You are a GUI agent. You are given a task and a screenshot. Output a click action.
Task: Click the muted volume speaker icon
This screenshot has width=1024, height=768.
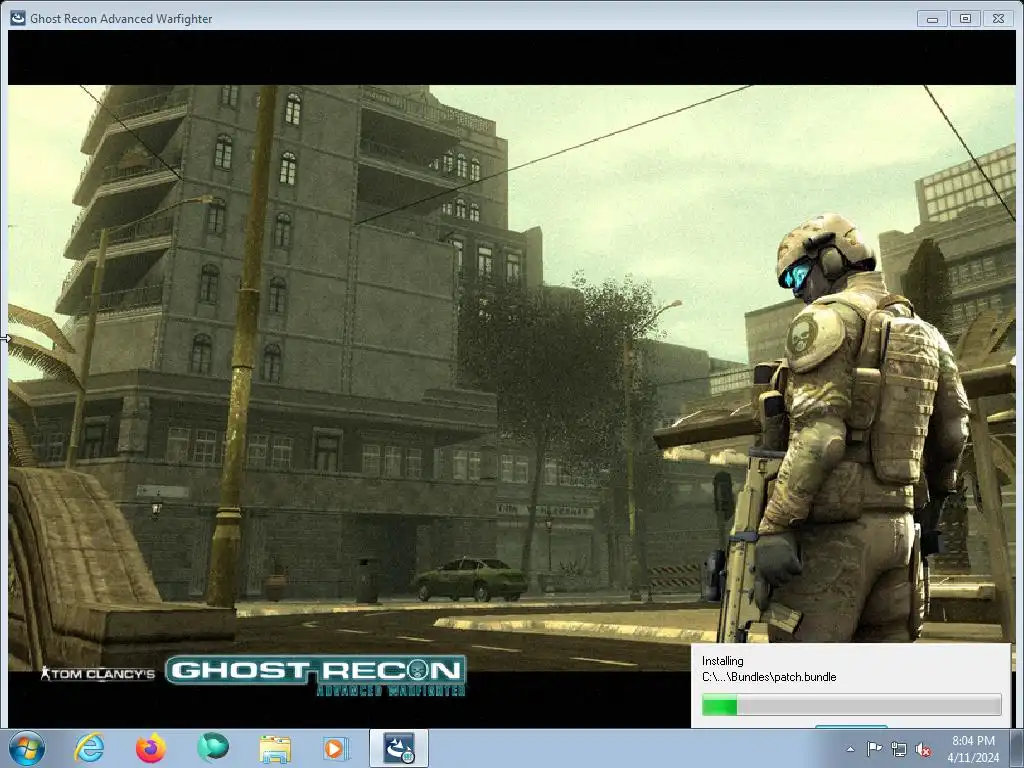point(923,749)
